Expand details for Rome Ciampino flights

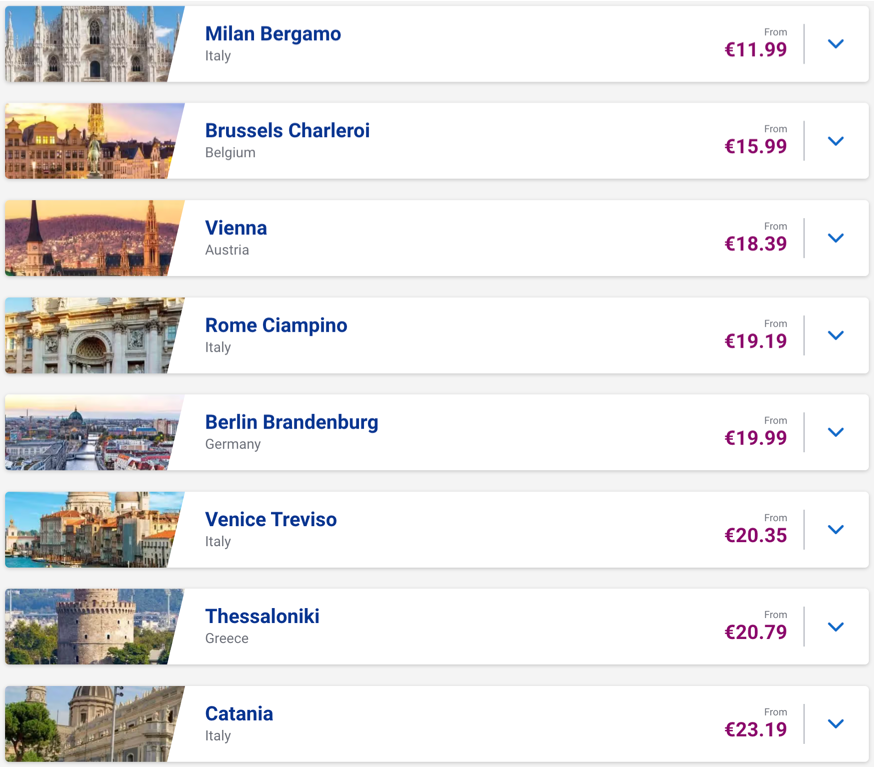click(x=836, y=335)
